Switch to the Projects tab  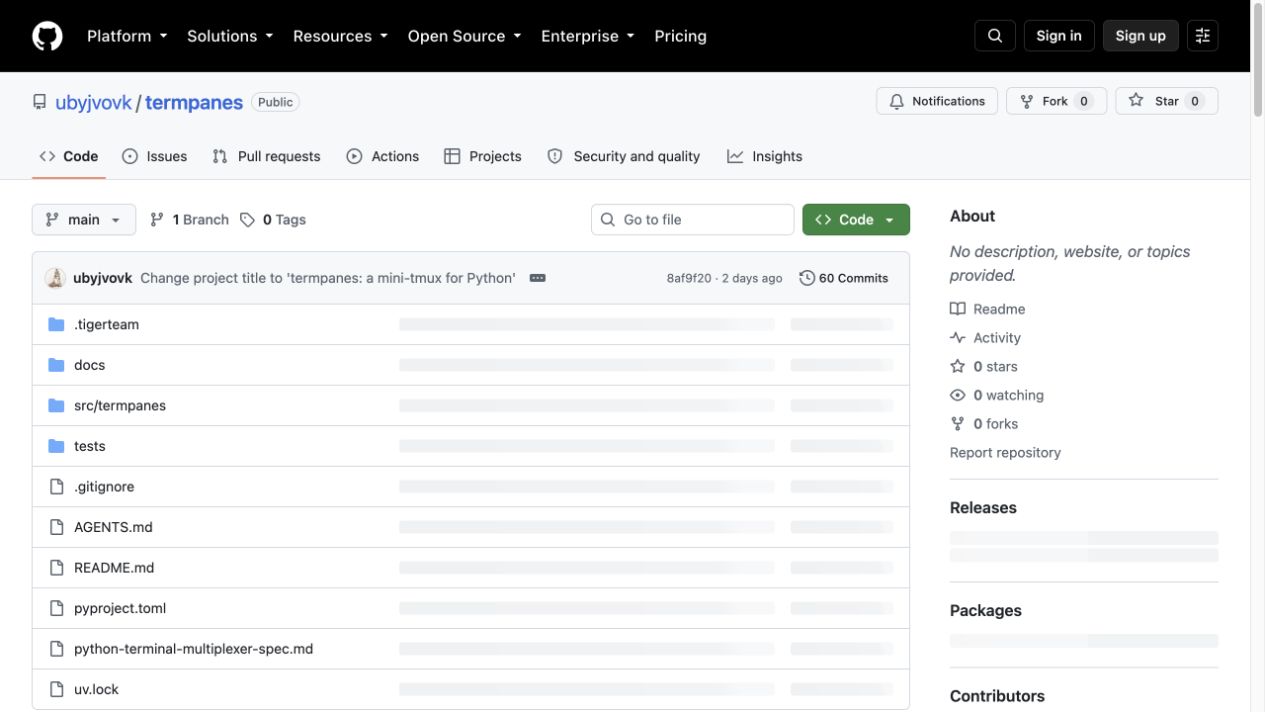pos(483,156)
